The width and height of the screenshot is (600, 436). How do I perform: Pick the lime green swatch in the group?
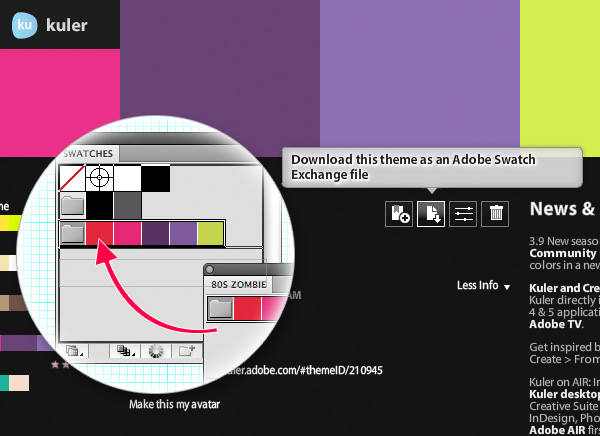[x=210, y=234]
